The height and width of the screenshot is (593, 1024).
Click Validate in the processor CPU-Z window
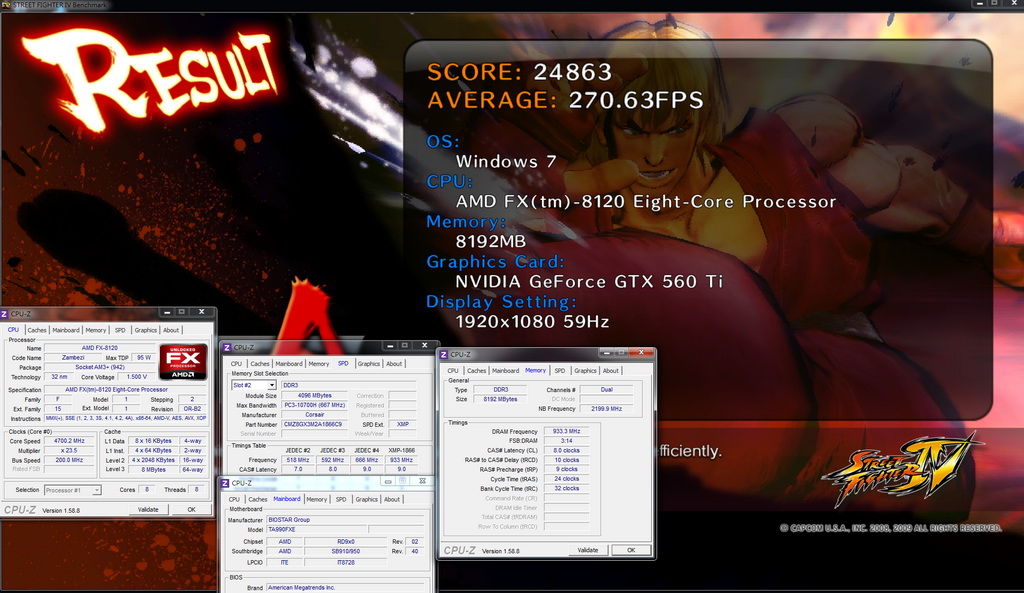[x=148, y=509]
